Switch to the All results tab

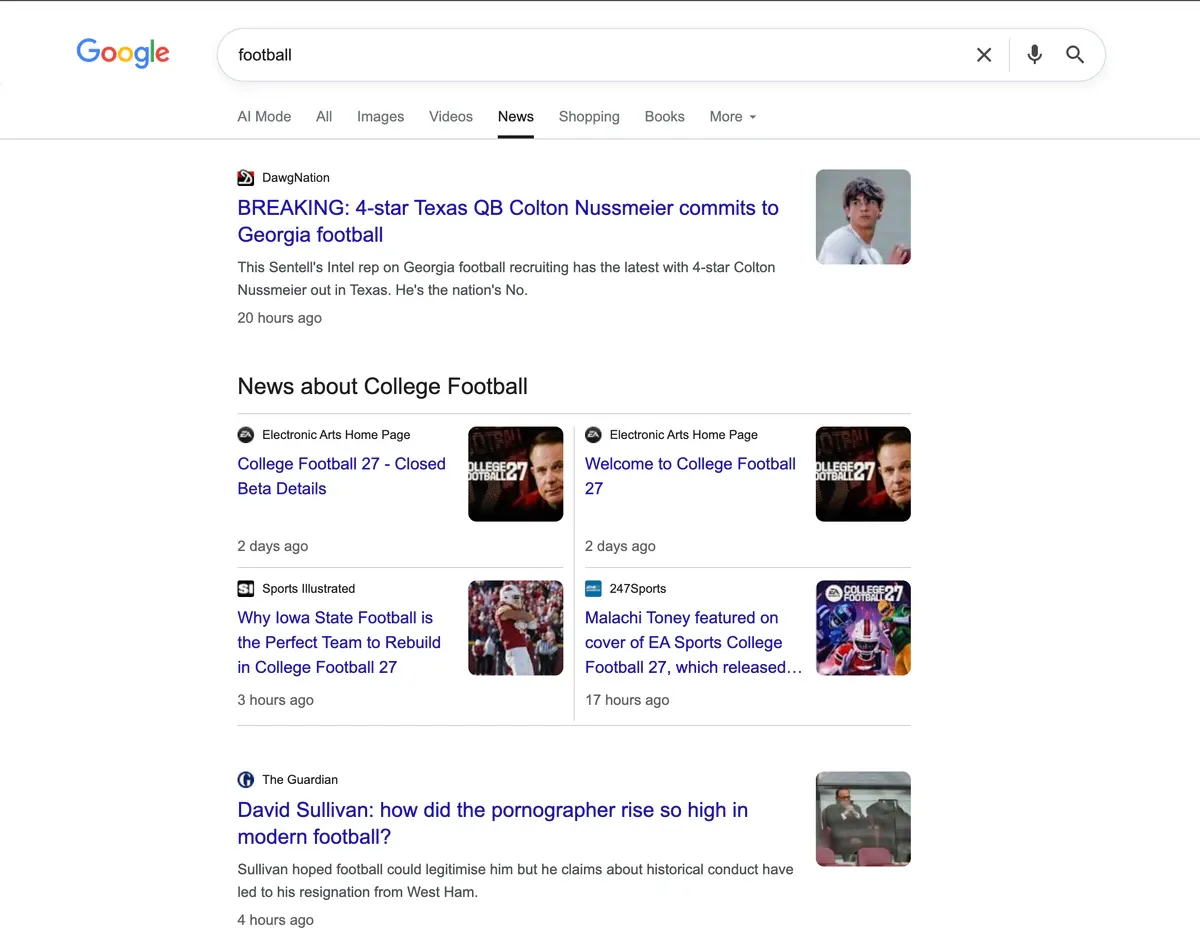click(324, 117)
